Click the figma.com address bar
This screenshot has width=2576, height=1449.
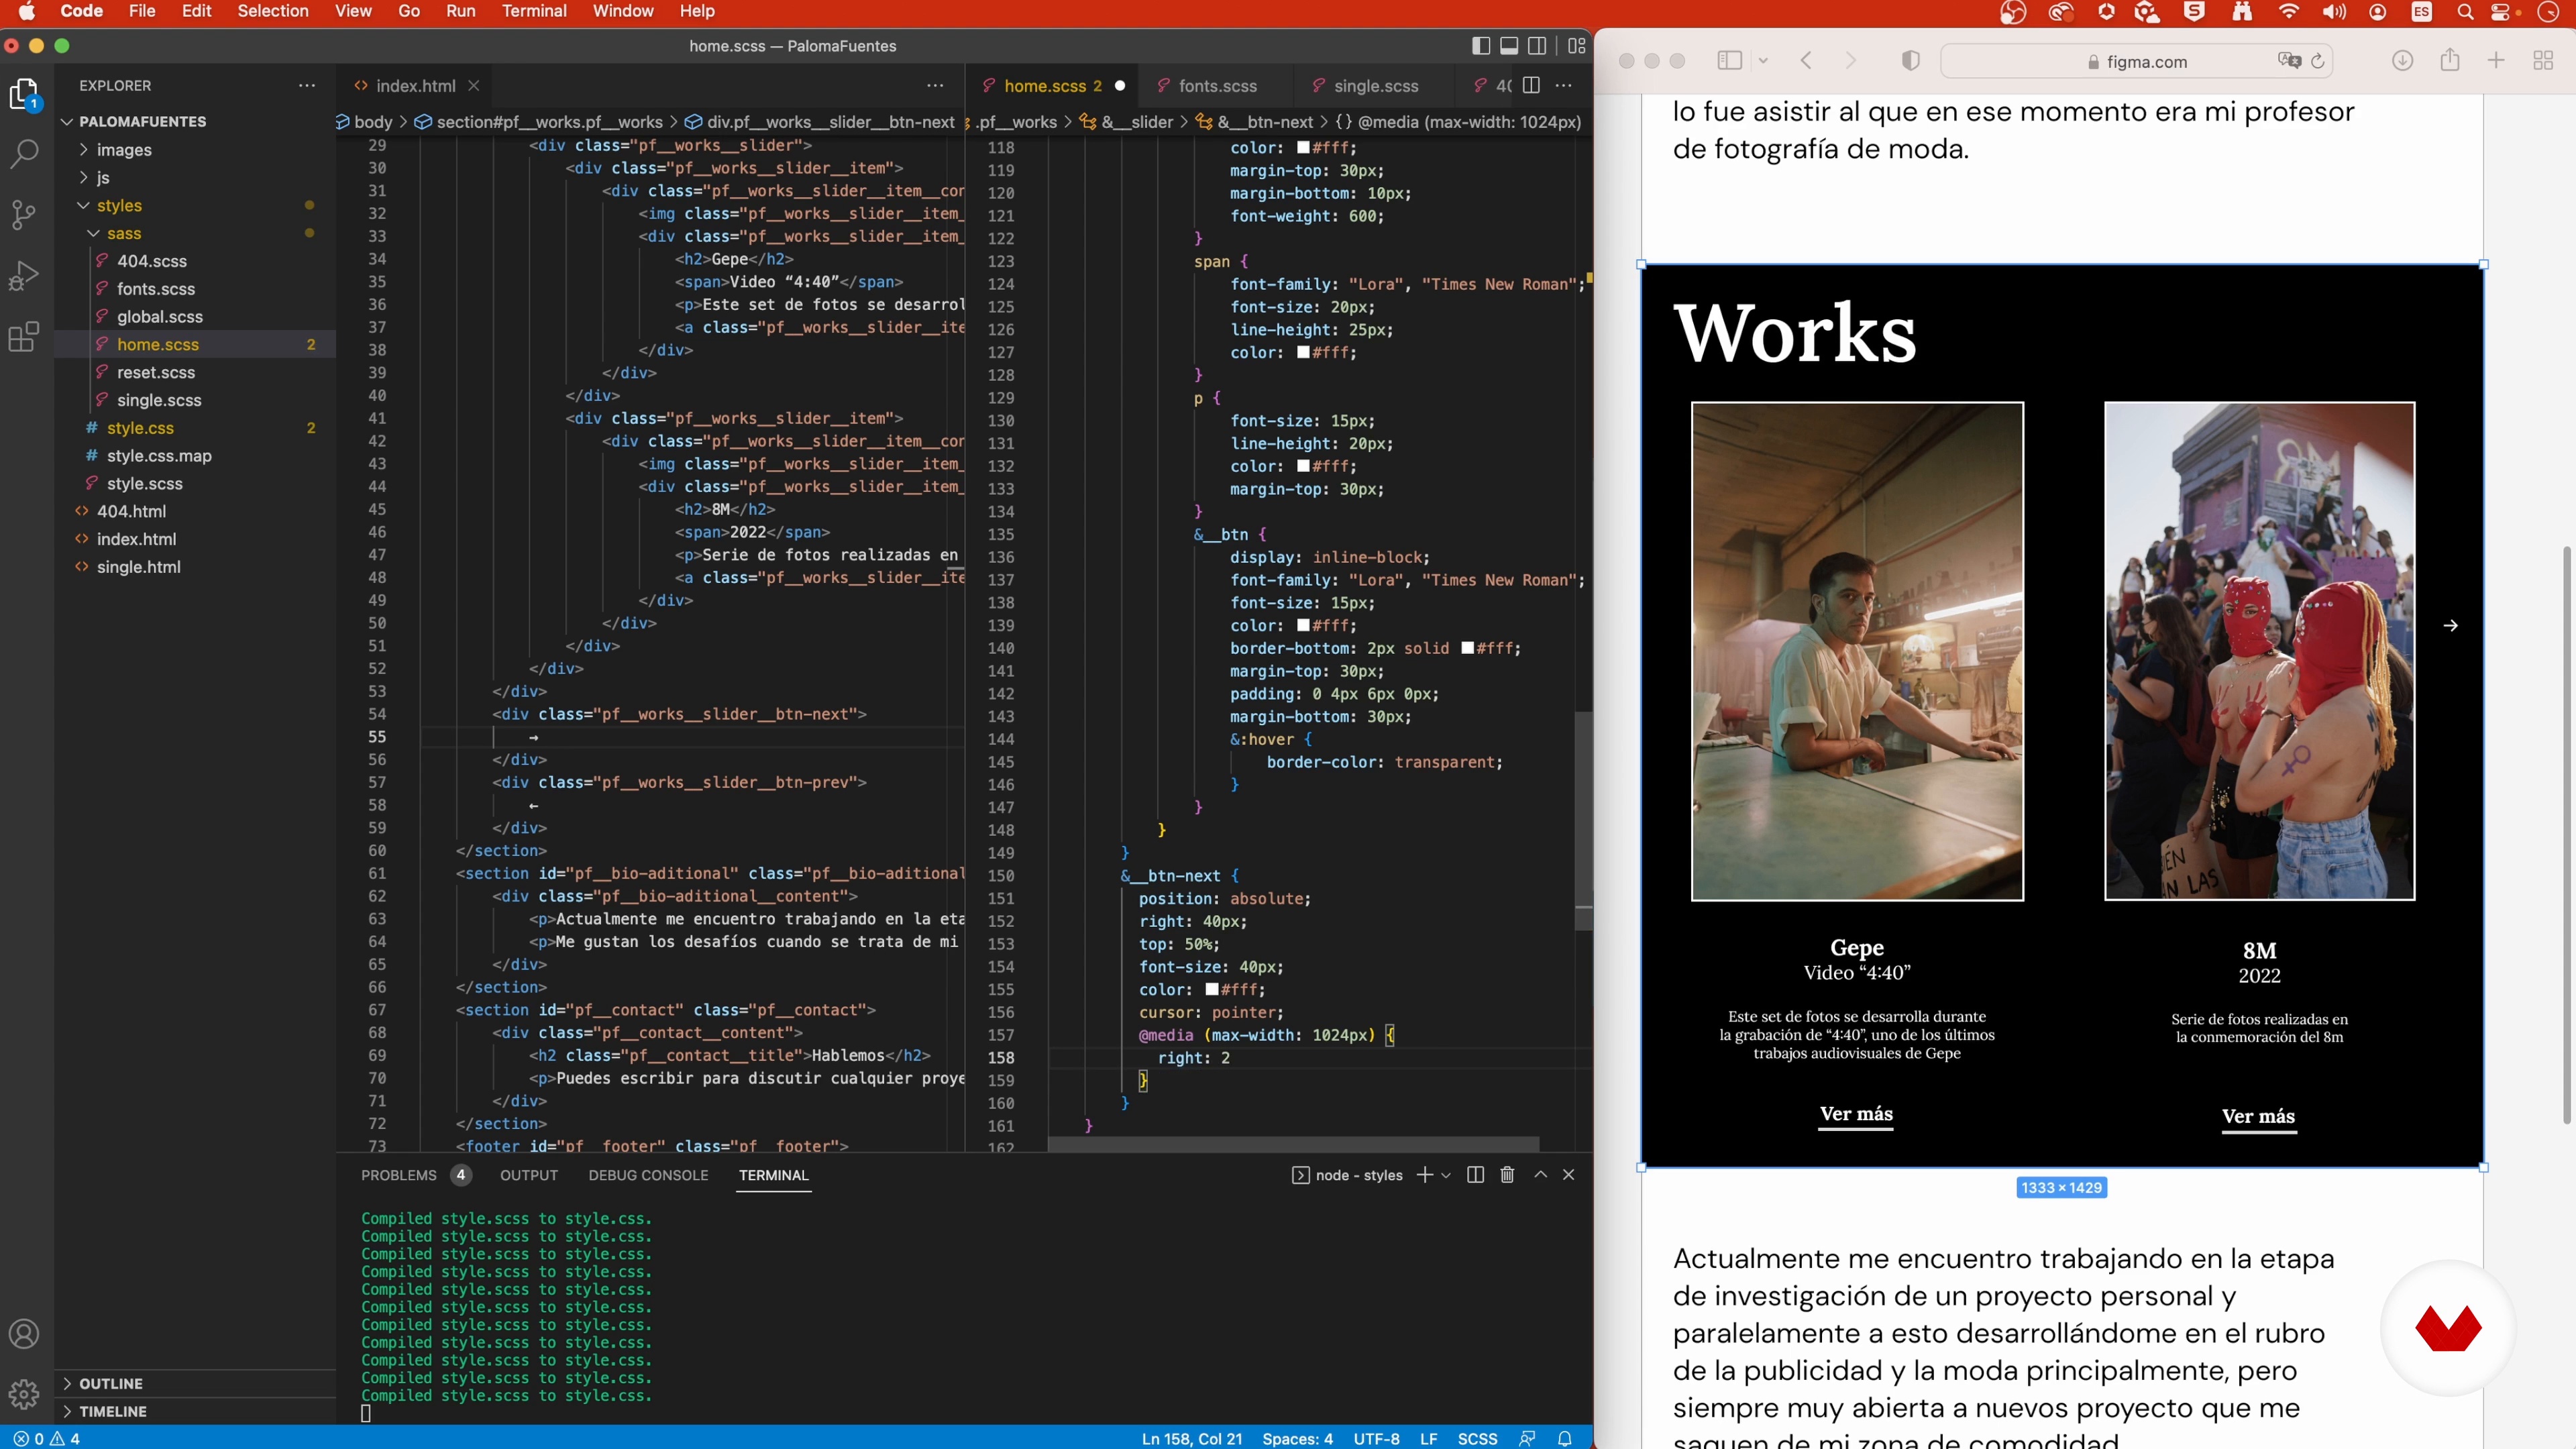2136,61
